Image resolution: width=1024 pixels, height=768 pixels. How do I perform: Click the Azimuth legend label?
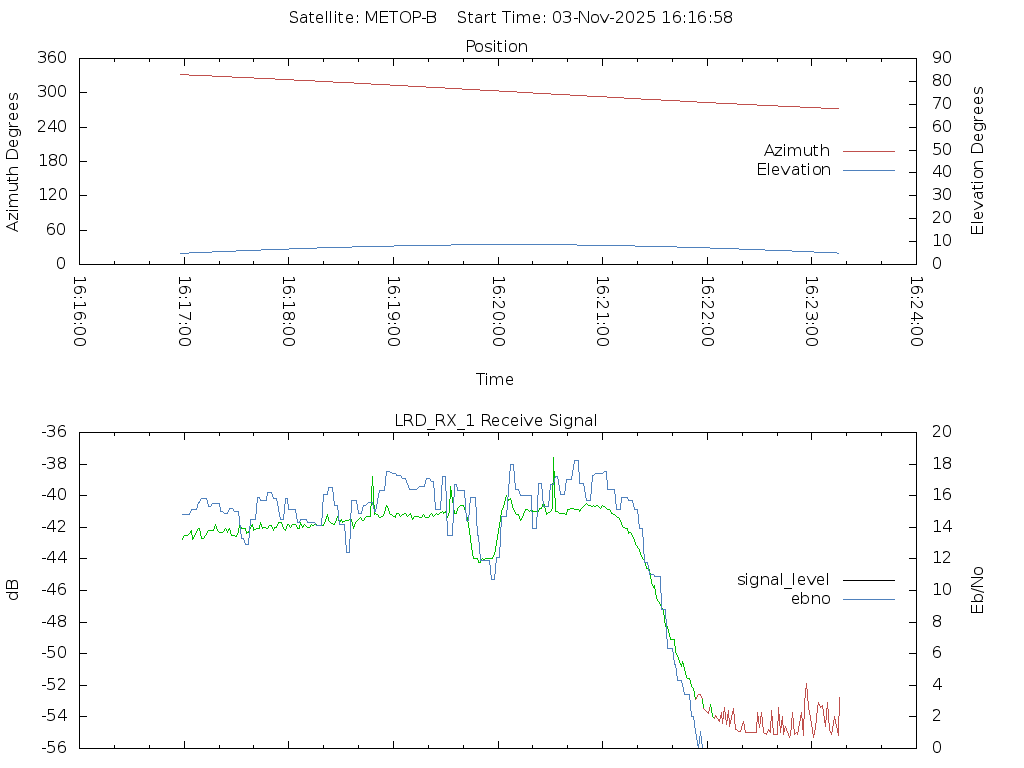point(796,151)
